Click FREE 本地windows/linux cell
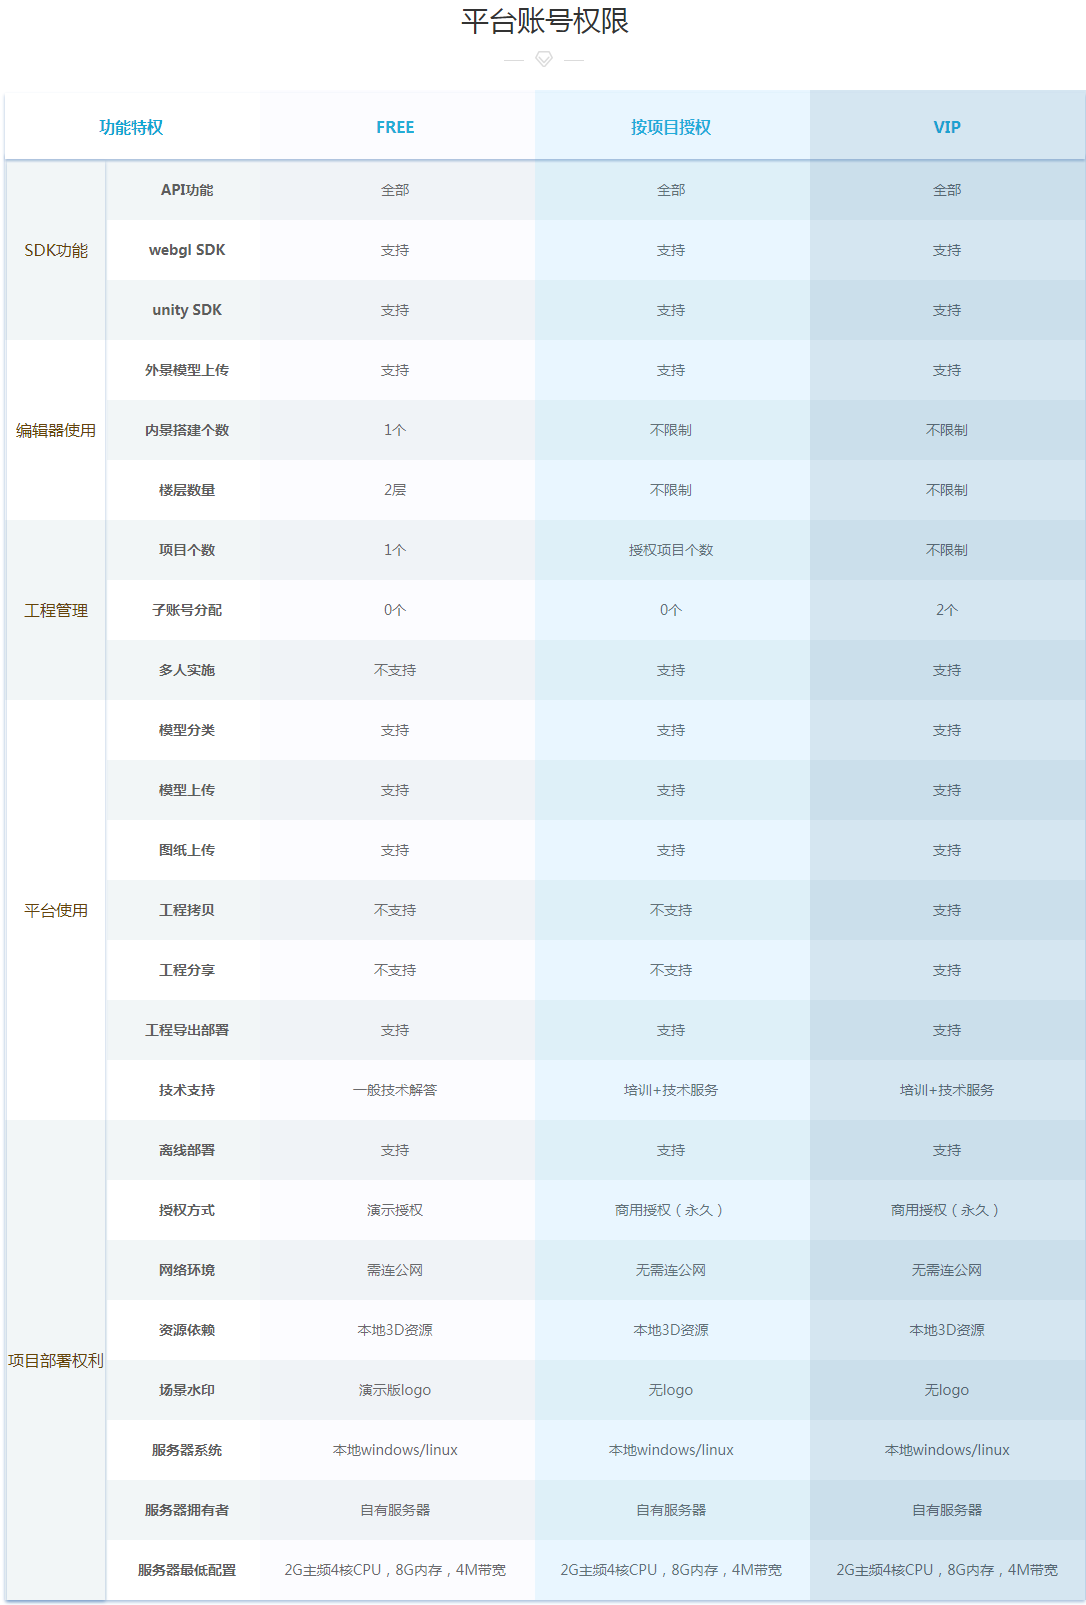This screenshot has width=1086, height=1605. (x=395, y=1450)
